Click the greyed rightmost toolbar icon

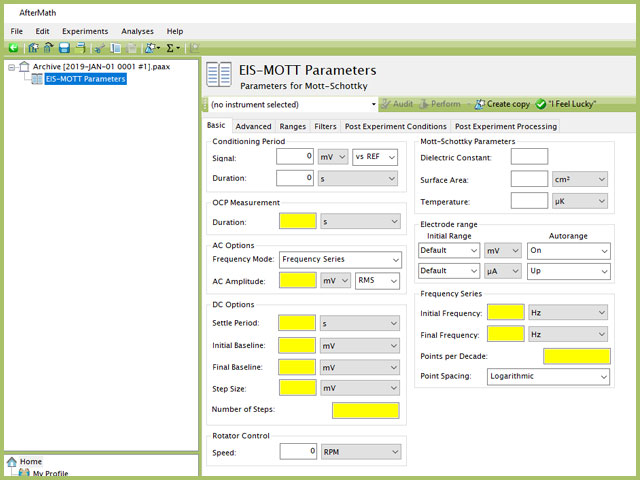click(x=194, y=48)
